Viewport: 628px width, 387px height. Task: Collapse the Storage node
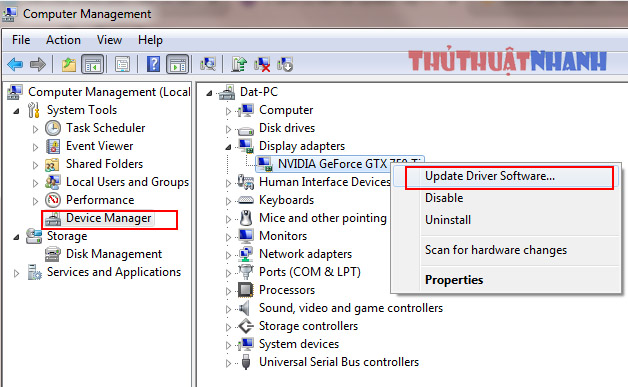pyautogui.click(x=16, y=237)
